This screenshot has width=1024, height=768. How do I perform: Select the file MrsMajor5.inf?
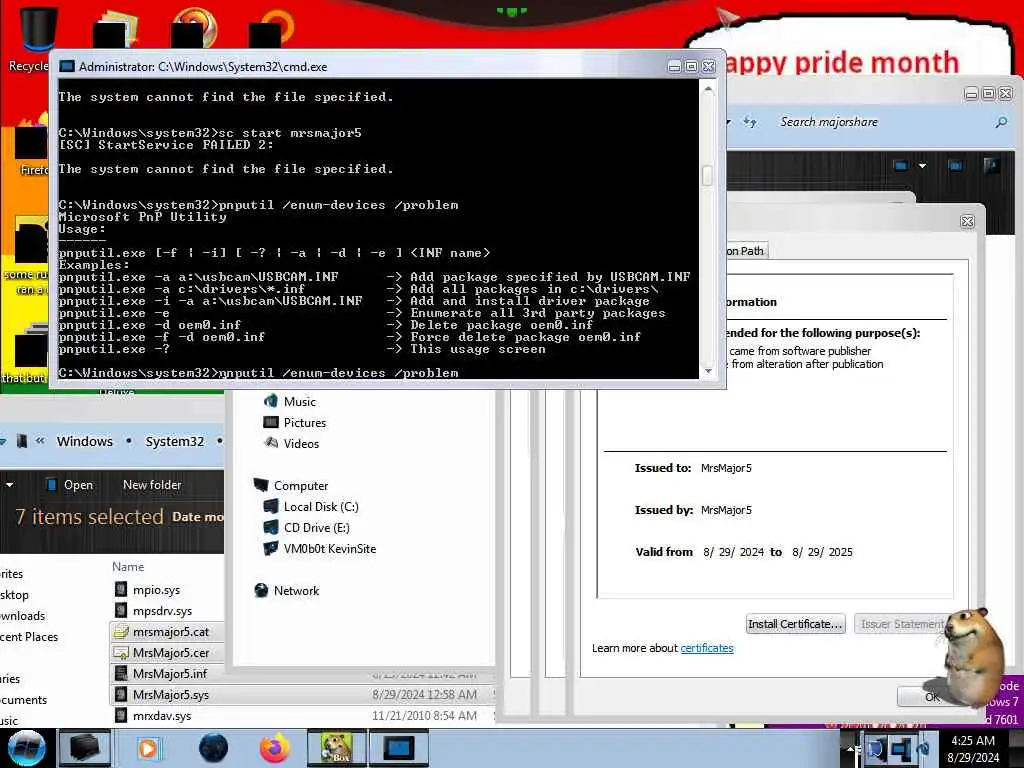pos(168,673)
